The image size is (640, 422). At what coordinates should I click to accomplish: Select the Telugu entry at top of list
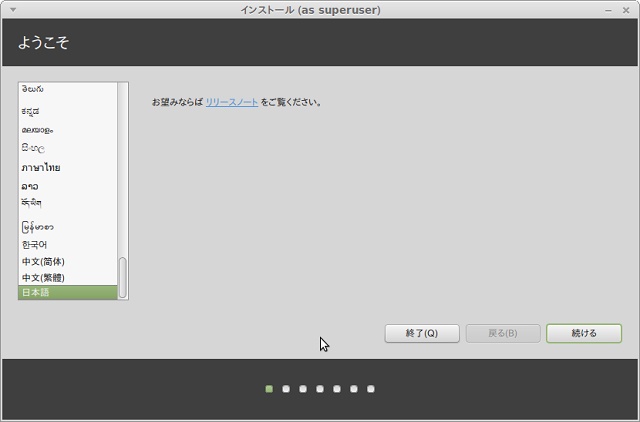point(33,90)
